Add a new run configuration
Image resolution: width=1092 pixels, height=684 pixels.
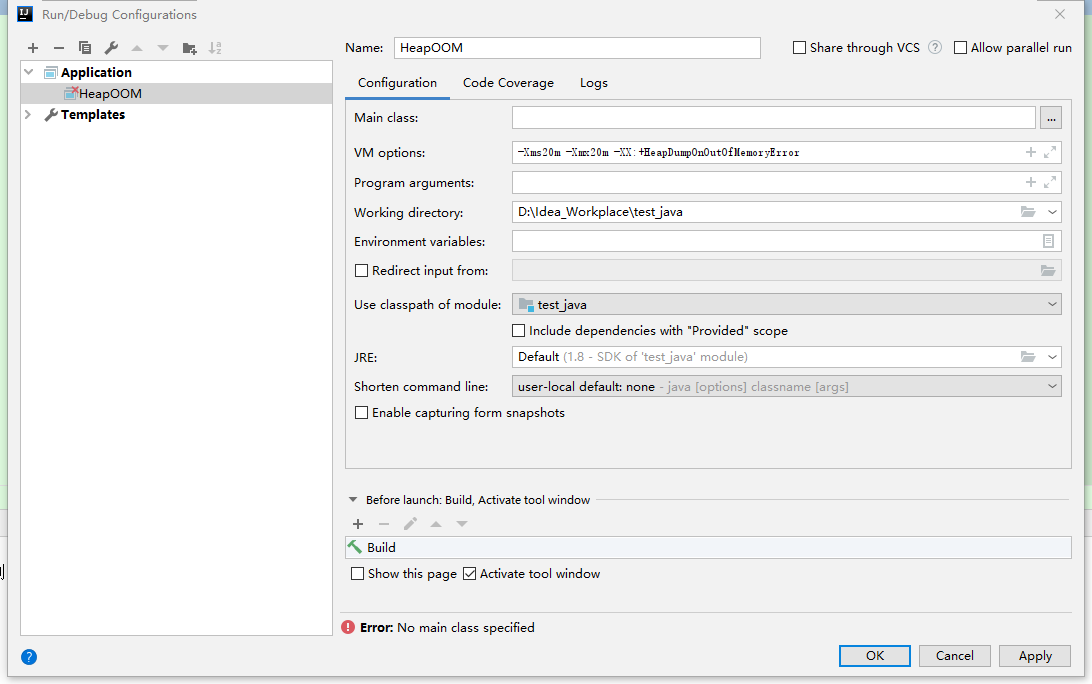coord(33,48)
